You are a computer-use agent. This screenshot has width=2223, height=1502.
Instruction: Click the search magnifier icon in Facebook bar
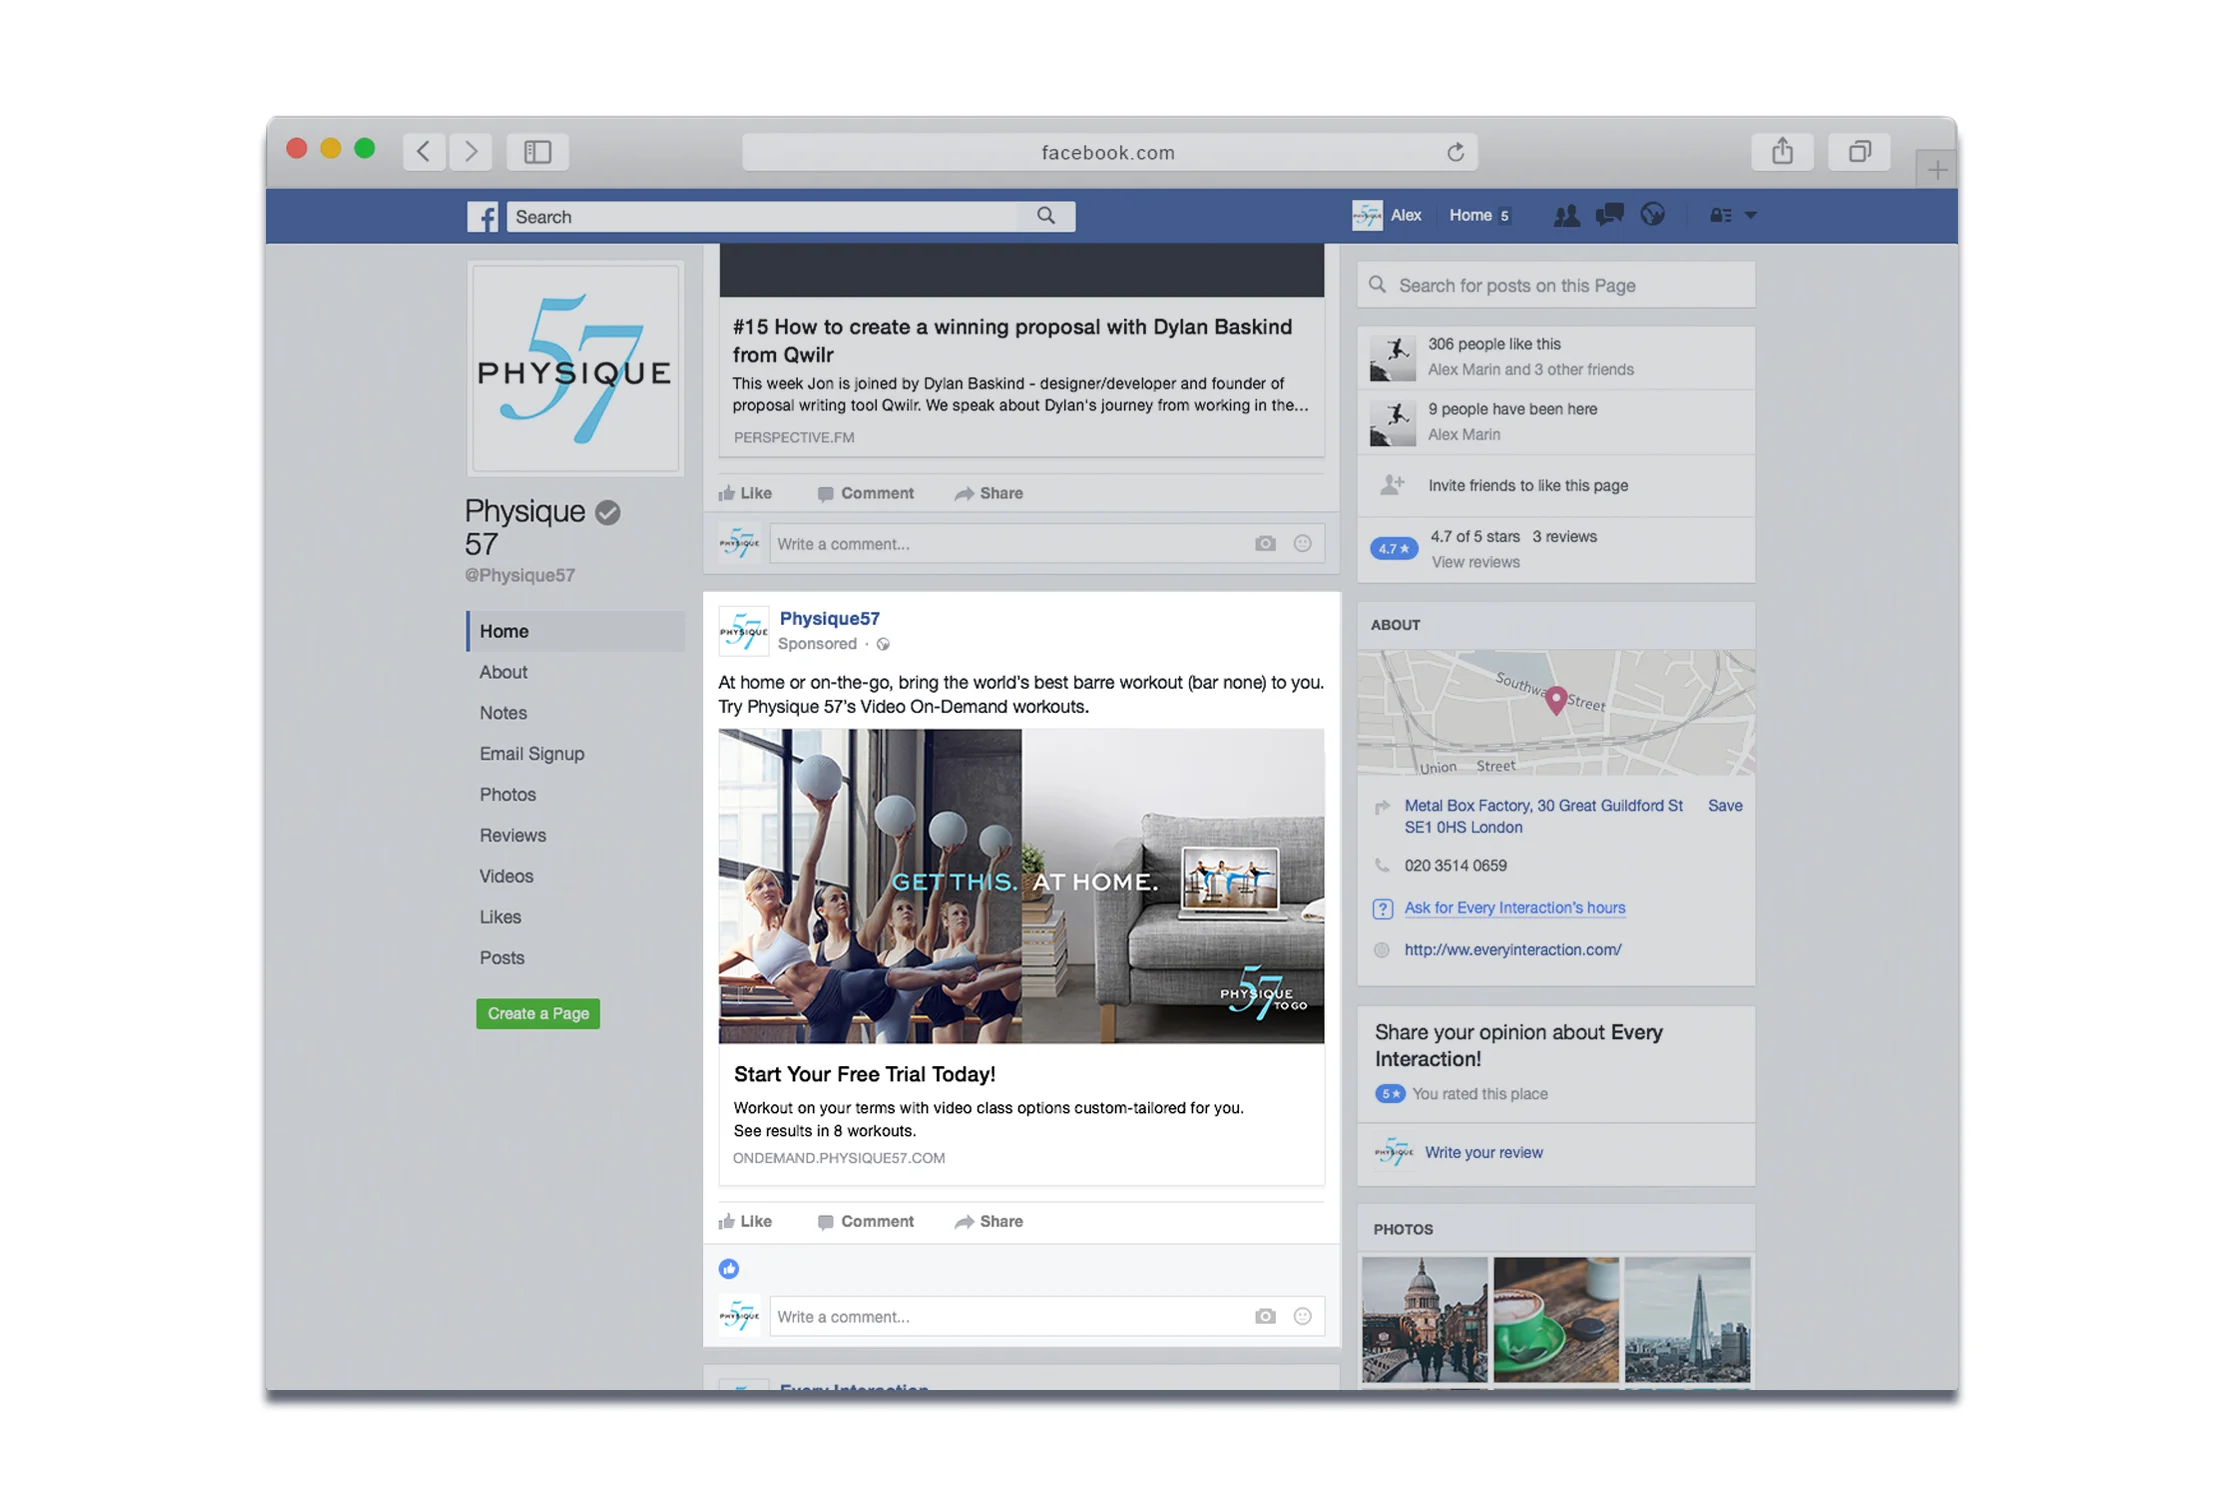(x=1046, y=216)
